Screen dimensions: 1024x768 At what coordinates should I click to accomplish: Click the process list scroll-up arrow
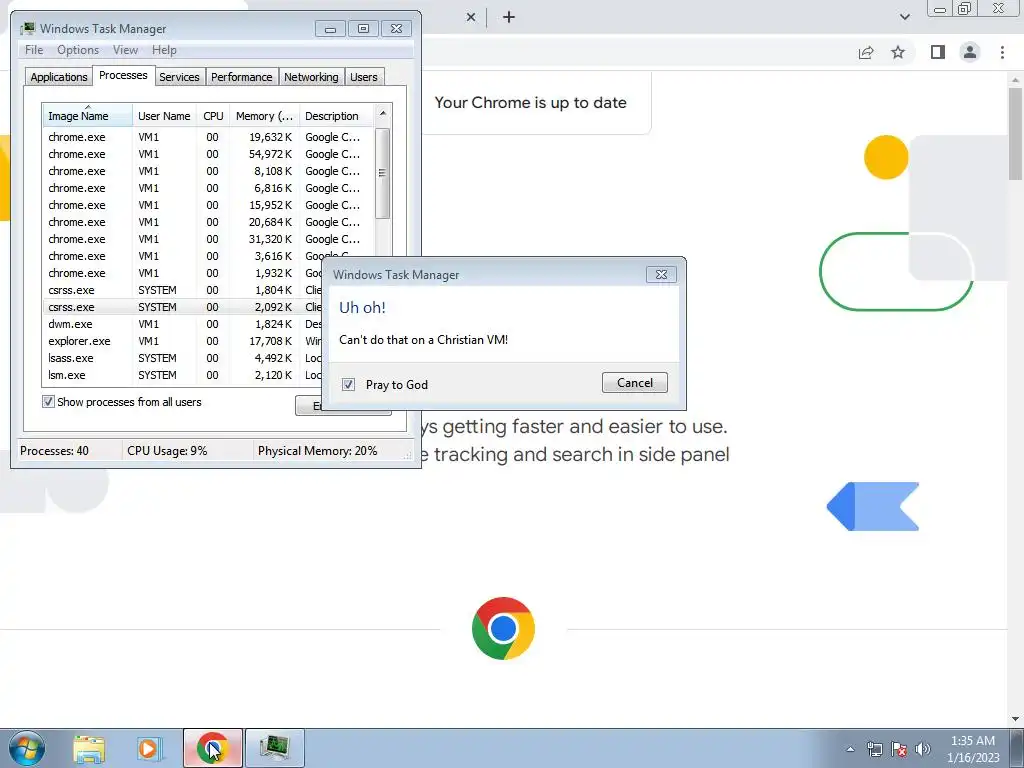point(383,114)
